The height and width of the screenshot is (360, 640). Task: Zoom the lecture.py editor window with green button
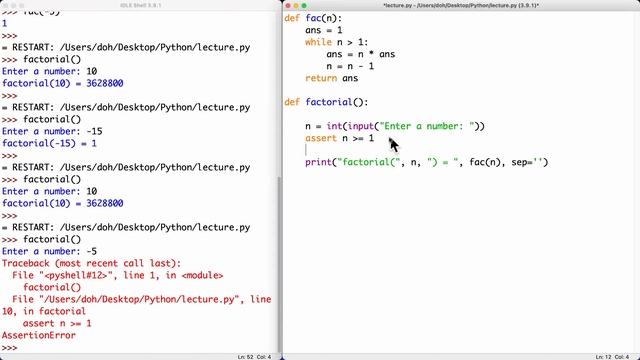coord(304,6)
